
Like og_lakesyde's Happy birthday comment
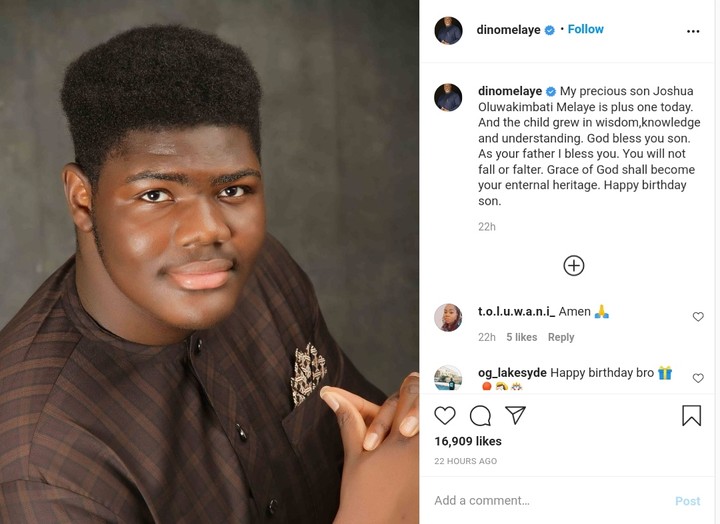point(698,378)
